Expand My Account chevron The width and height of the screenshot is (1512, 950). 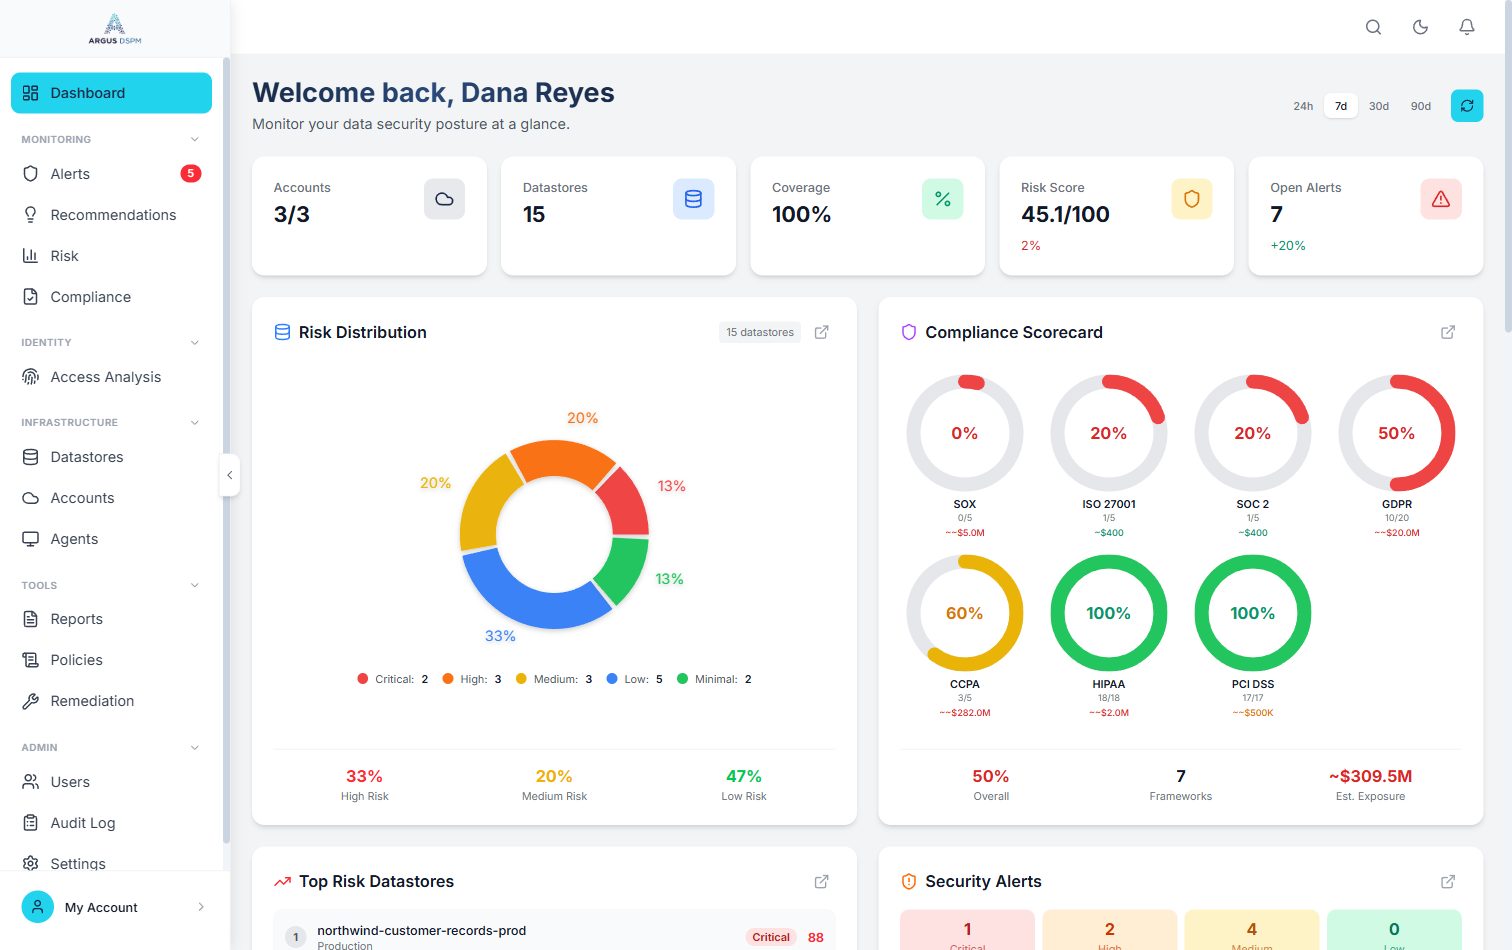(x=201, y=907)
